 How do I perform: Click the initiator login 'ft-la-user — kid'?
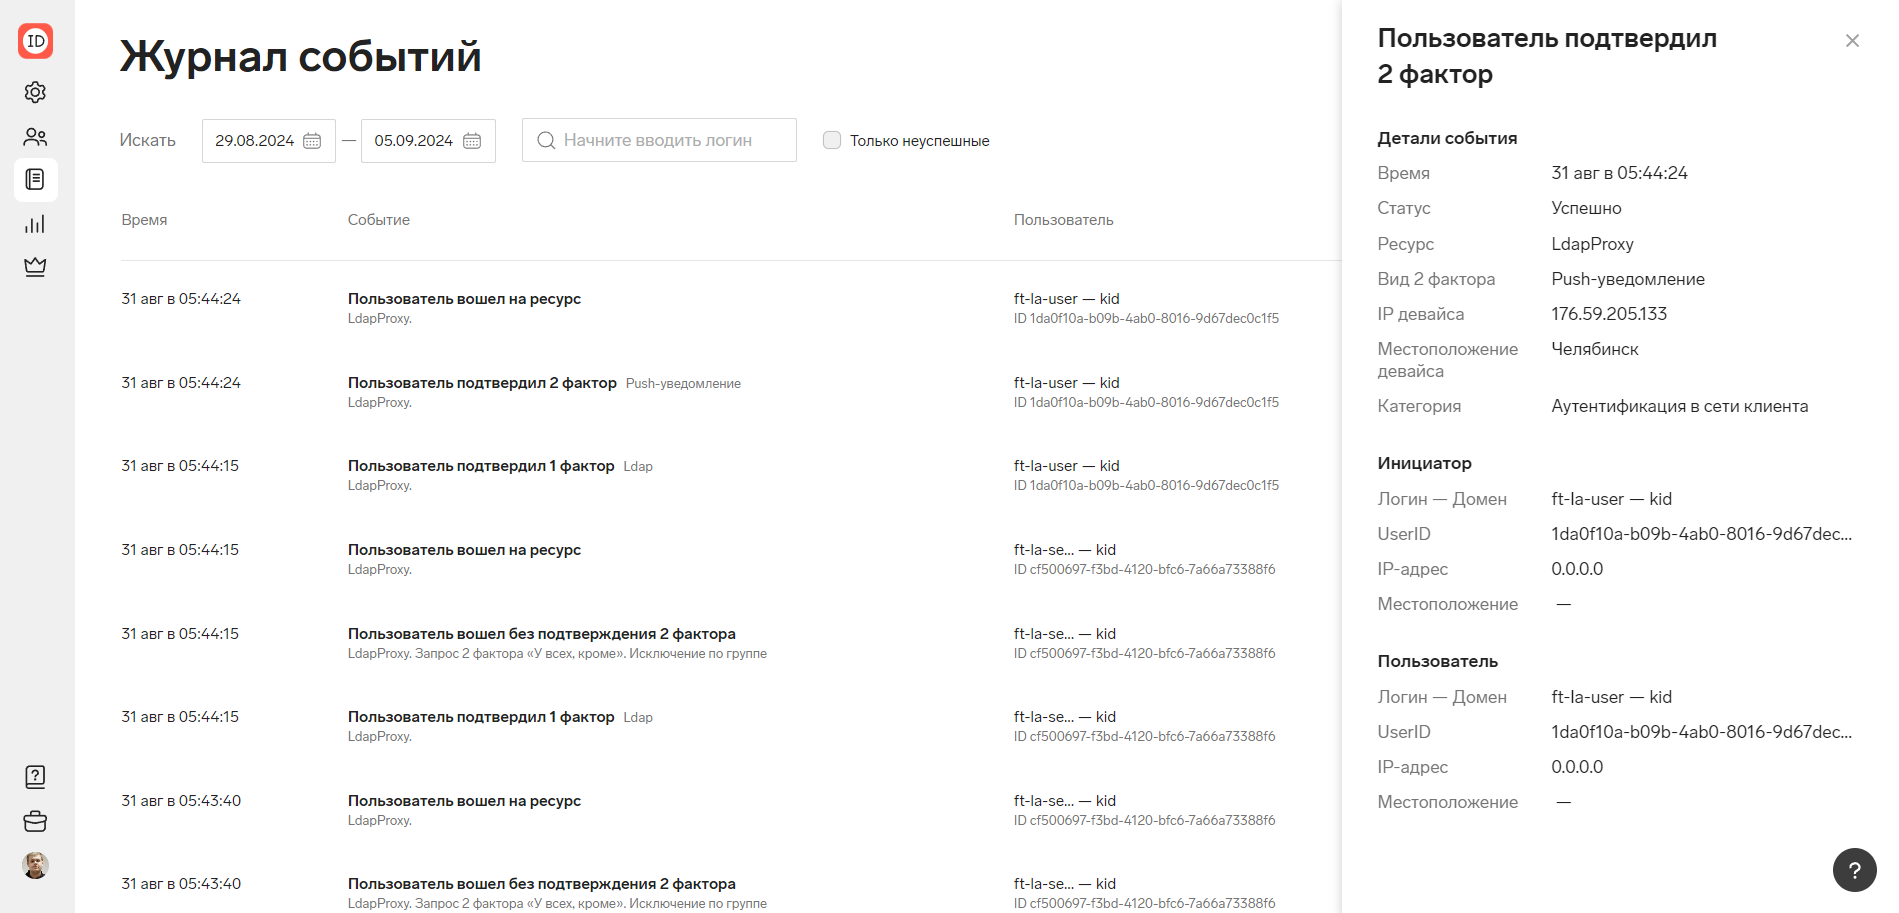point(1611,499)
